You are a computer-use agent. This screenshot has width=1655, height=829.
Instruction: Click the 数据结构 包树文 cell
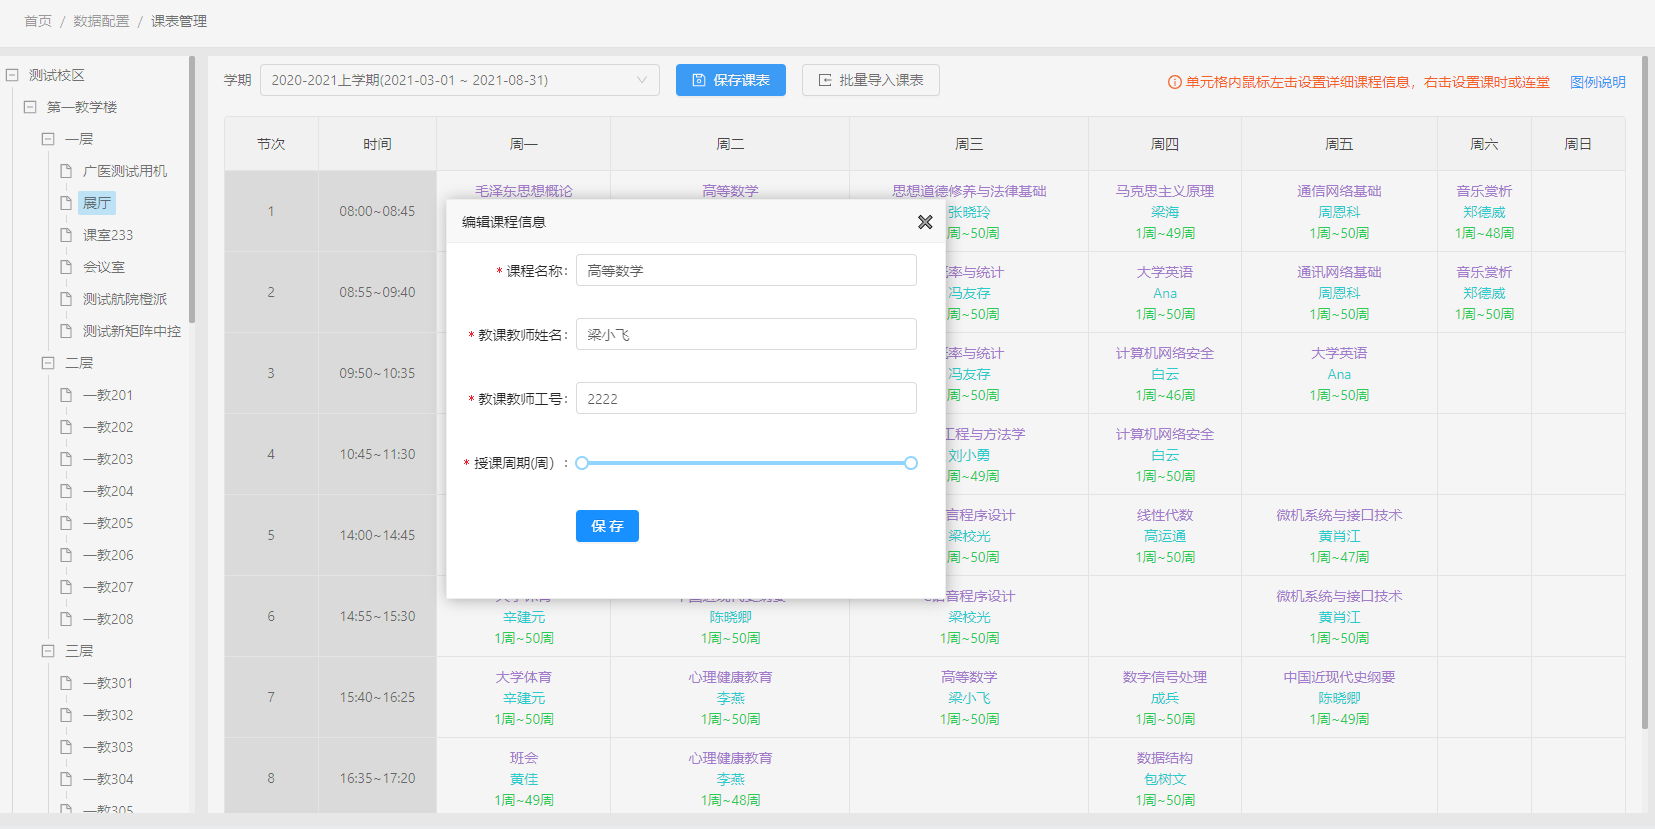pyautogui.click(x=1164, y=778)
